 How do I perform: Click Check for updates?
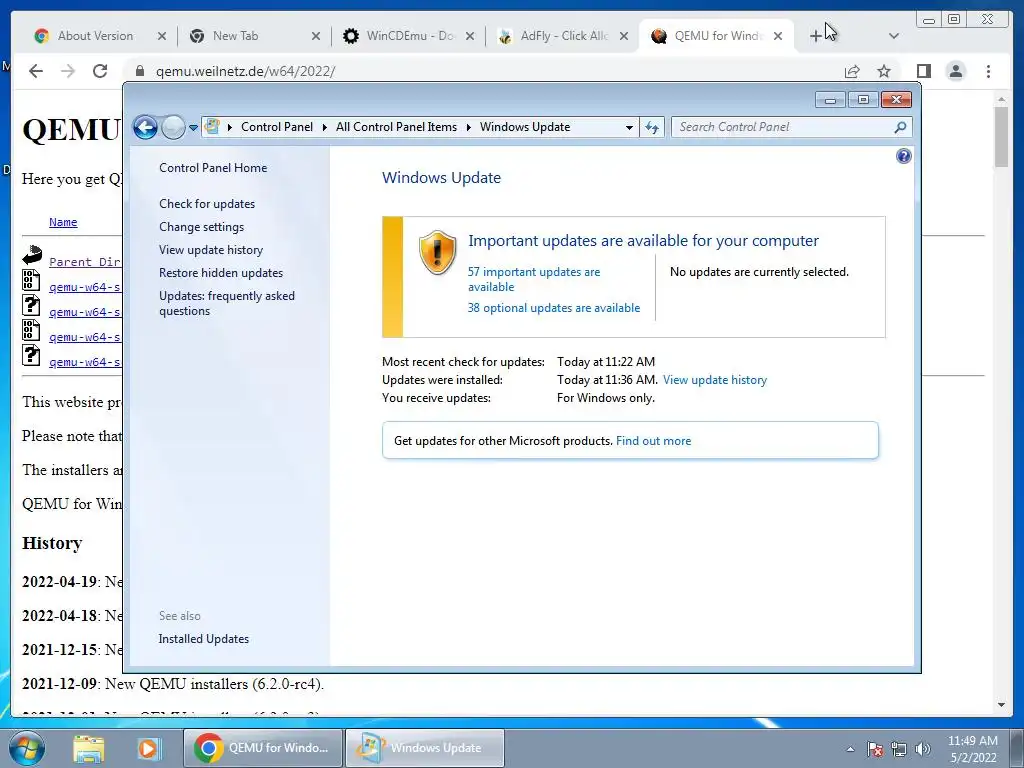[x=207, y=204]
